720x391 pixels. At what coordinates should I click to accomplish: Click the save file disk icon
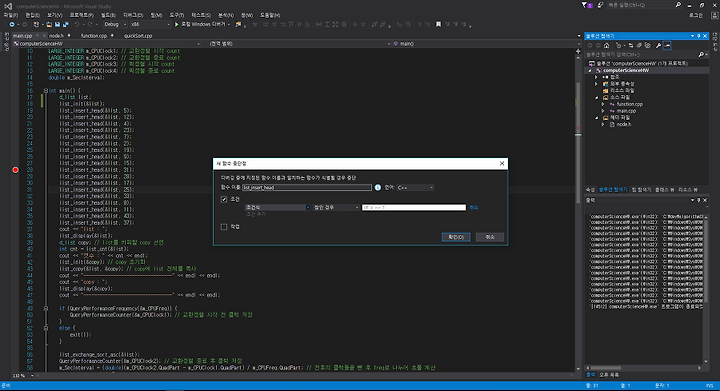click(x=57, y=24)
